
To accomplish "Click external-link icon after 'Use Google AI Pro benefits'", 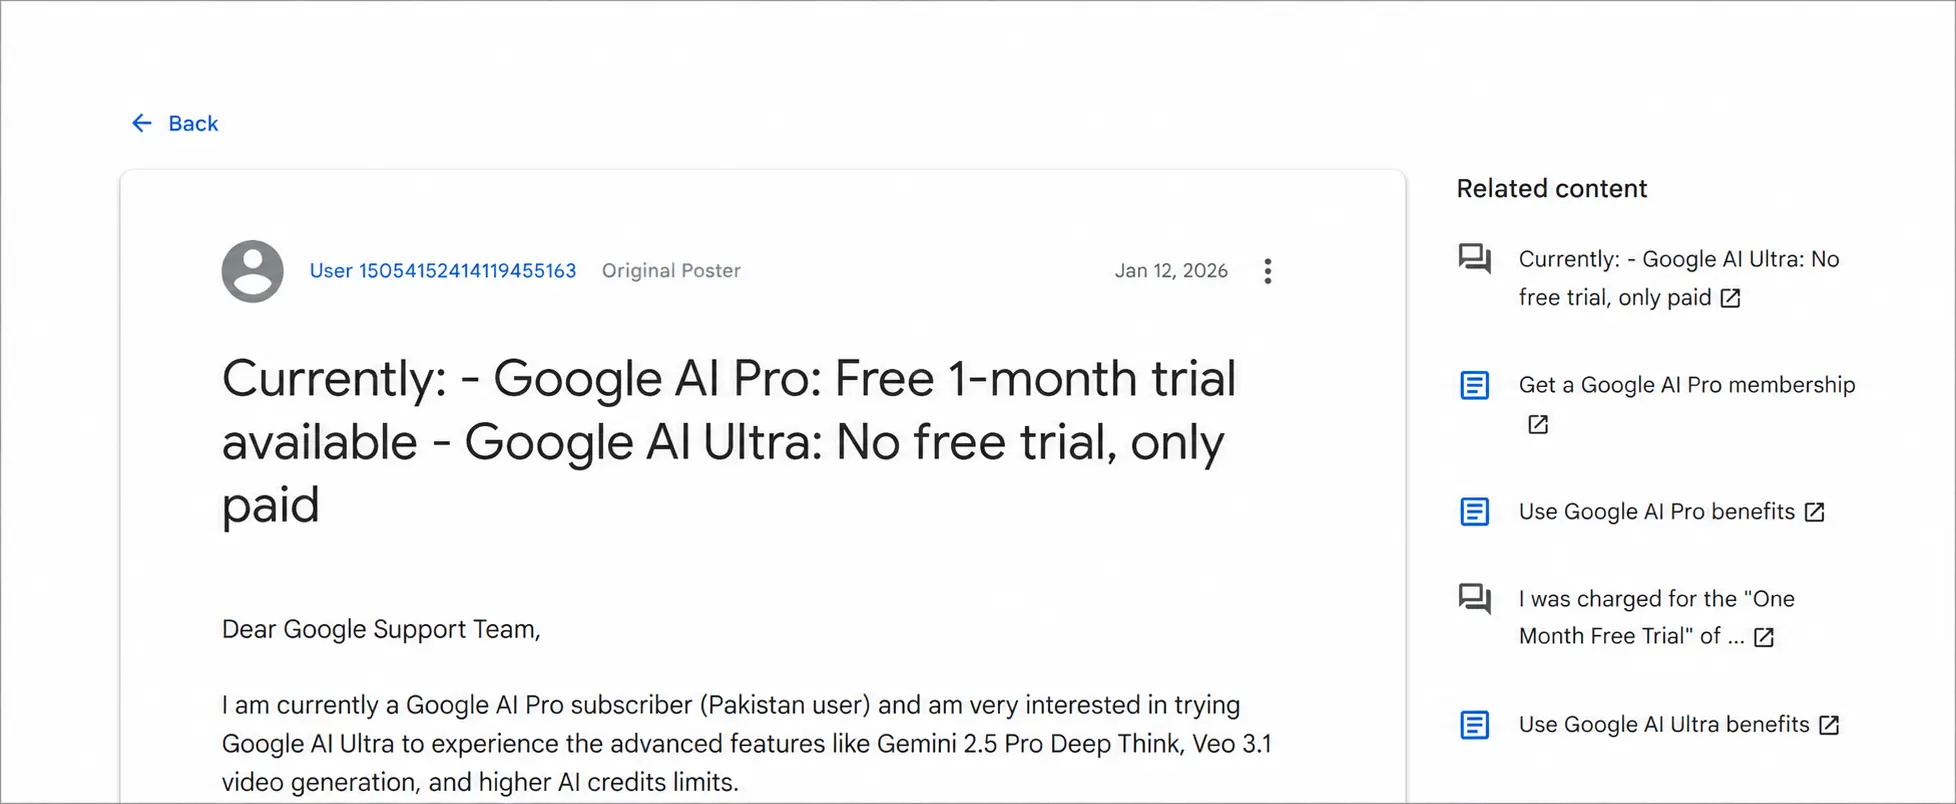I will [1814, 512].
